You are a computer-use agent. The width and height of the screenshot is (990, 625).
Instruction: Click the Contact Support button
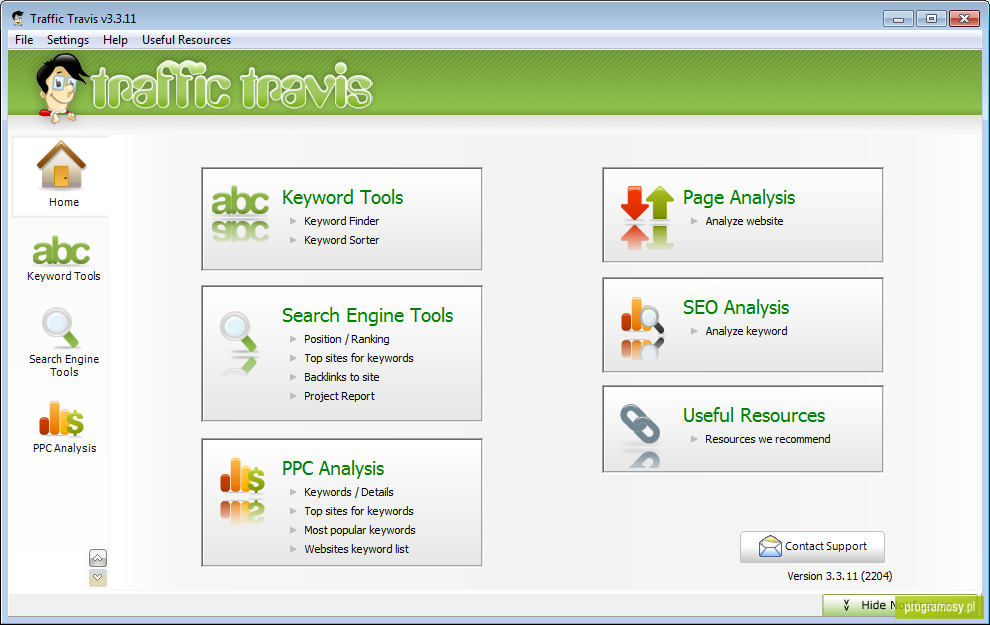click(x=812, y=547)
